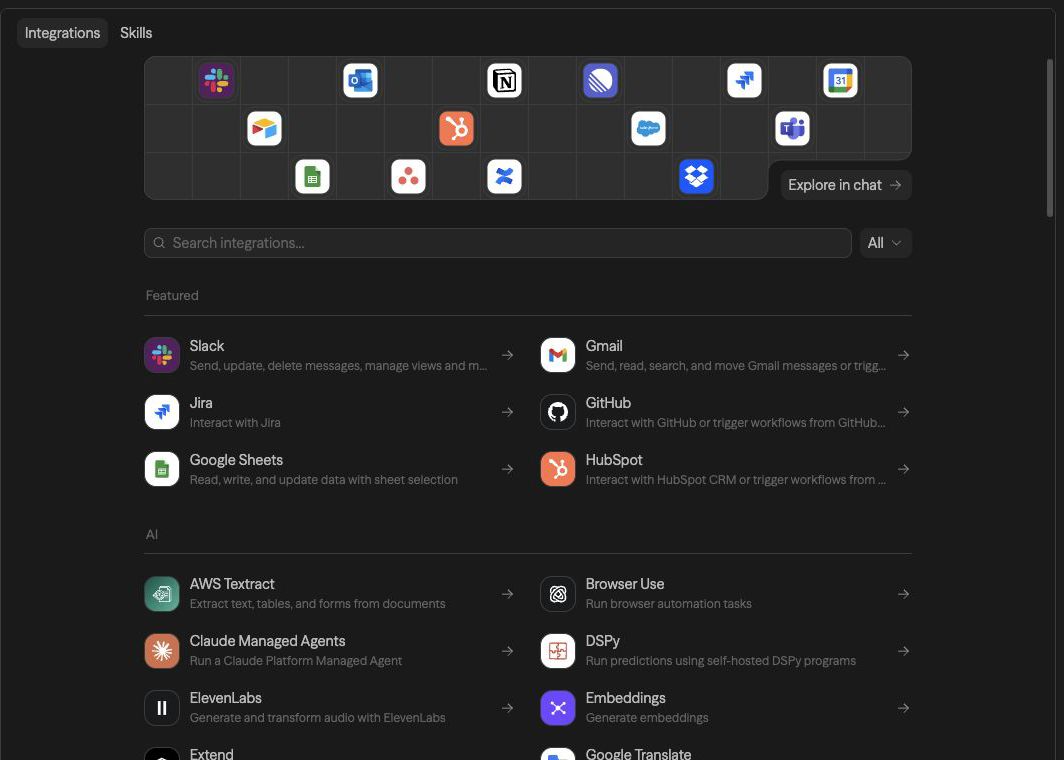This screenshot has height=760, width=1064.
Task: Click the Microsoft Teams icon in the banner
Action: [x=793, y=128]
